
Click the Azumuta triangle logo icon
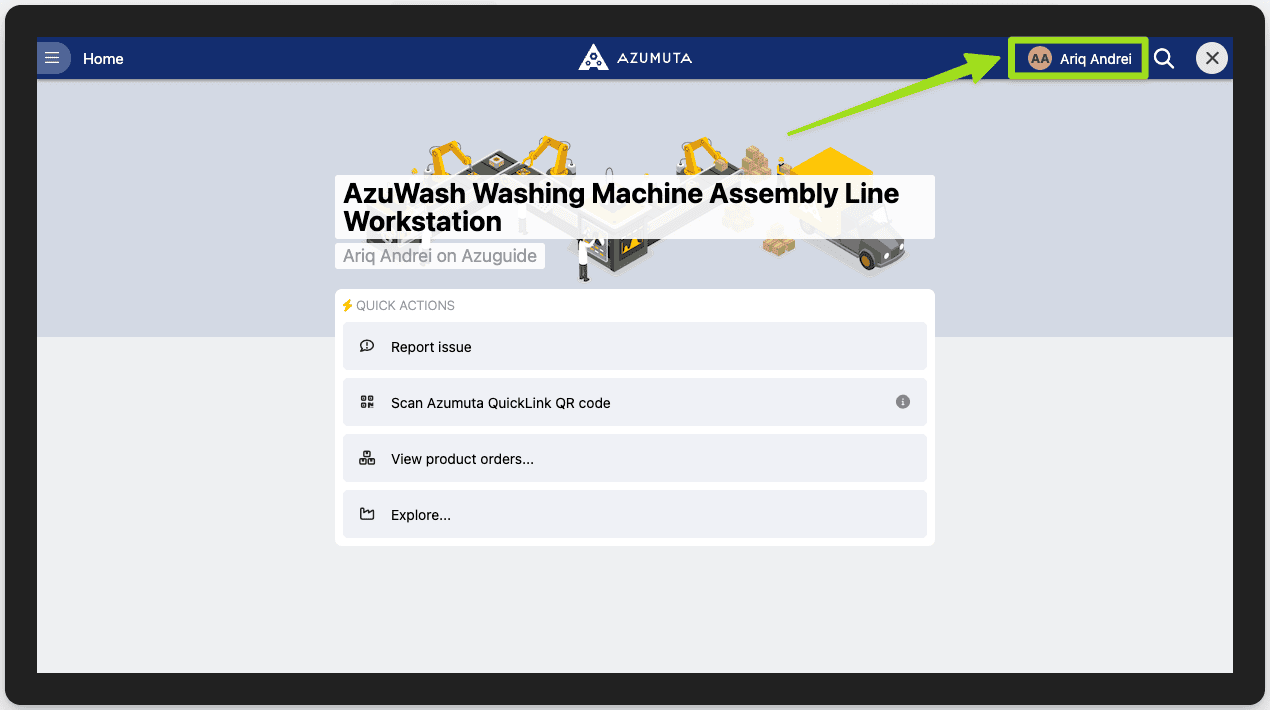click(x=593, y=58)
